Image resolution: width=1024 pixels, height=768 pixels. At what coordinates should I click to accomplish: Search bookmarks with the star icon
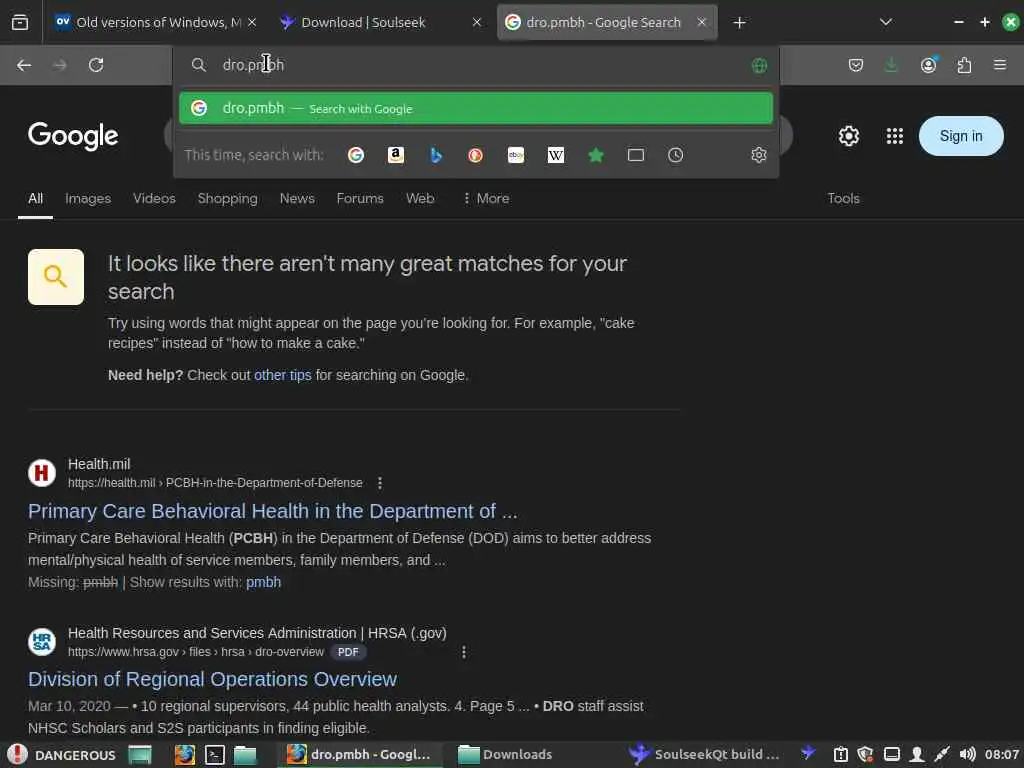click(x=596, y=155)
